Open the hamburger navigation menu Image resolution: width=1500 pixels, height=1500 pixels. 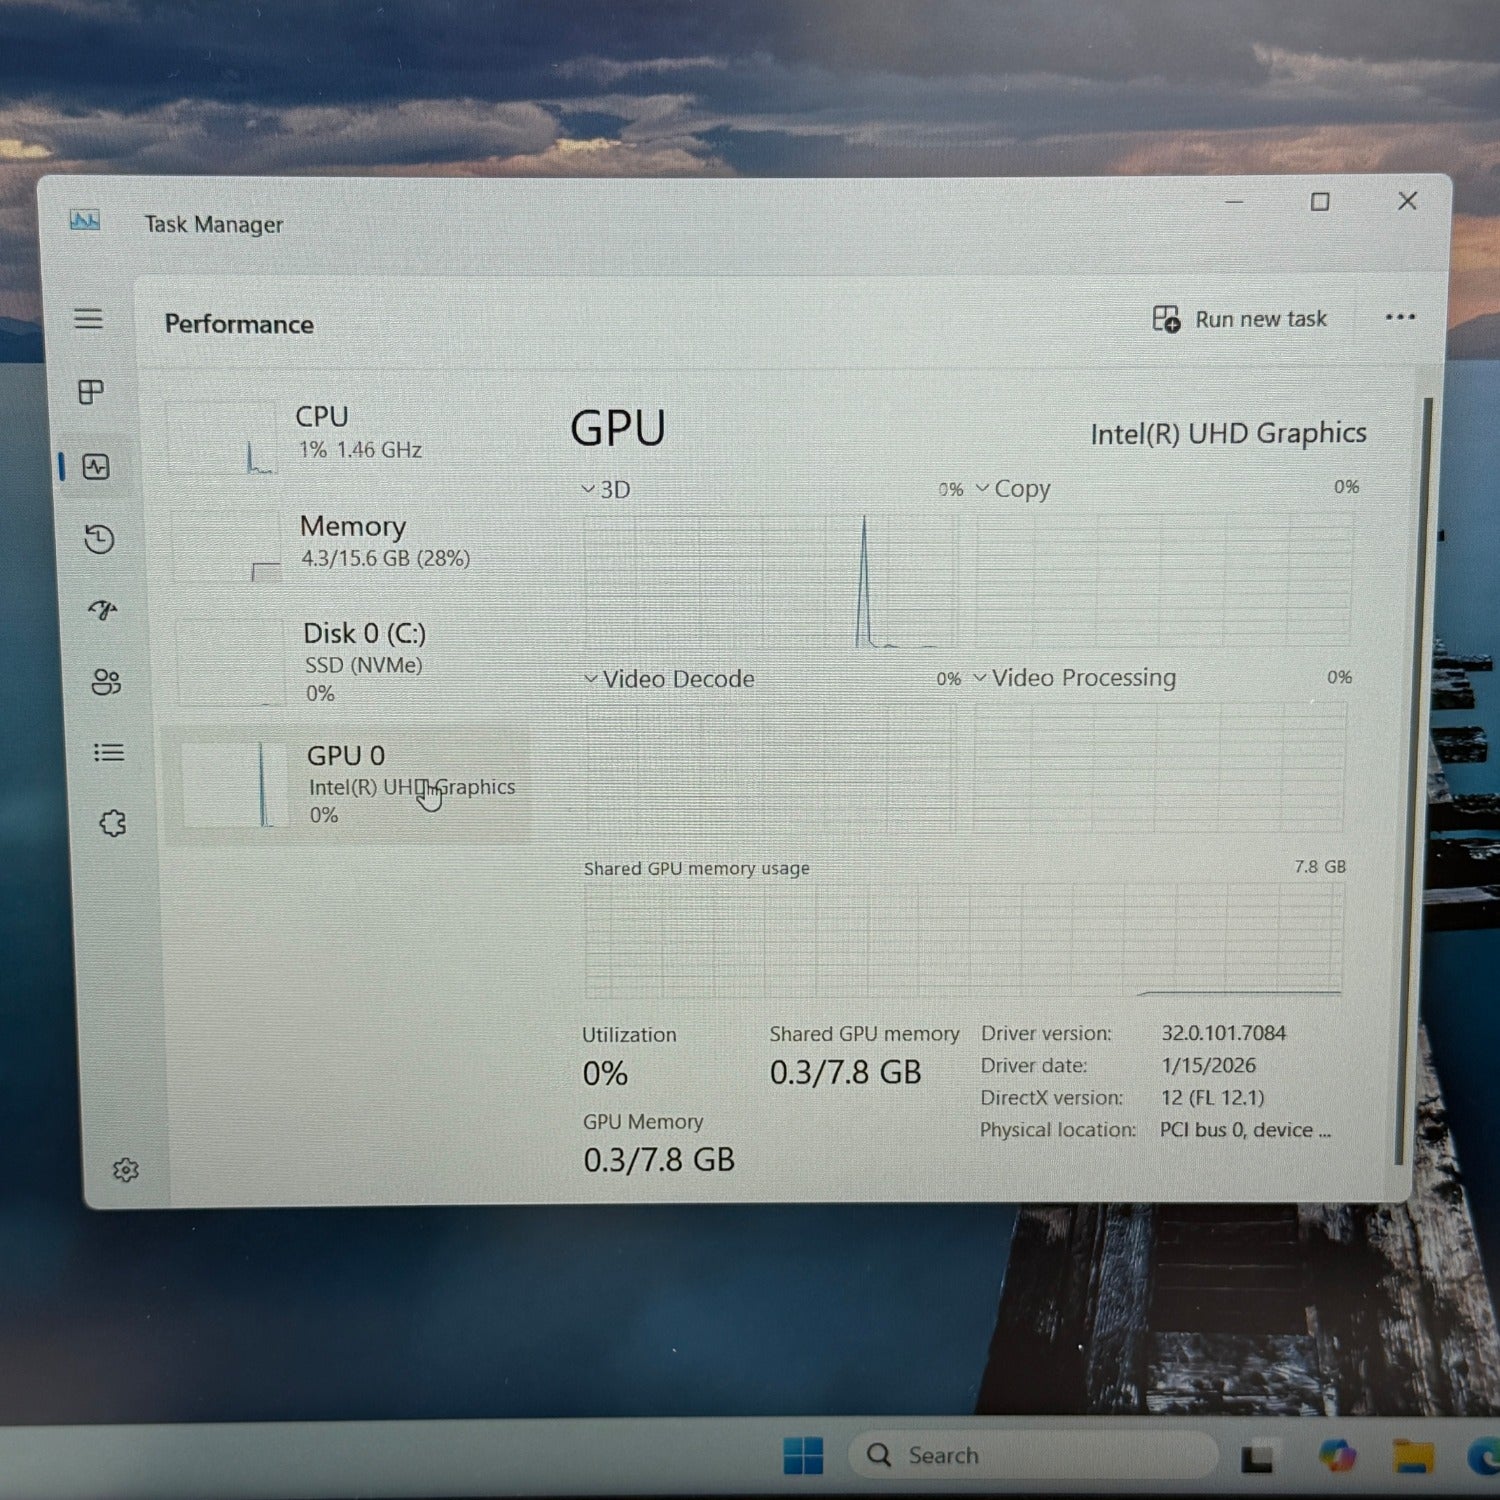(89, 319)
